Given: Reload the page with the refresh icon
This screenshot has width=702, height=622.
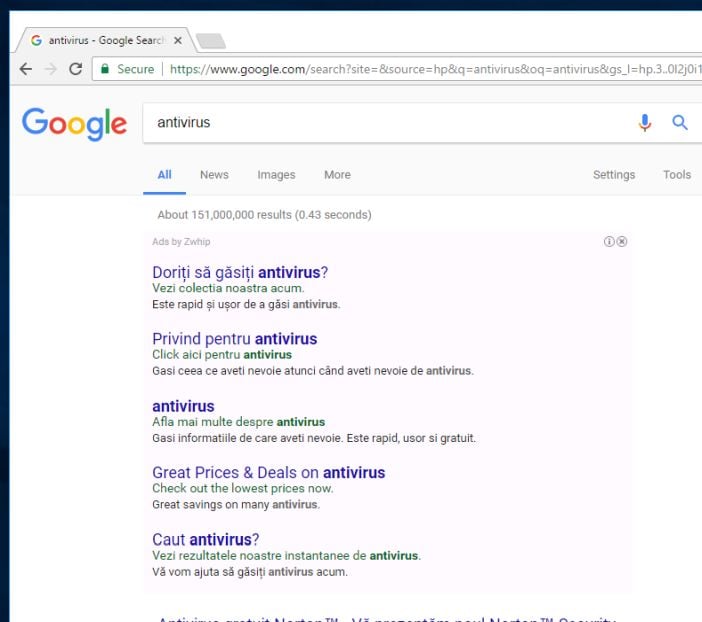Looking at the screenshot, I should [x=76, y=69].
